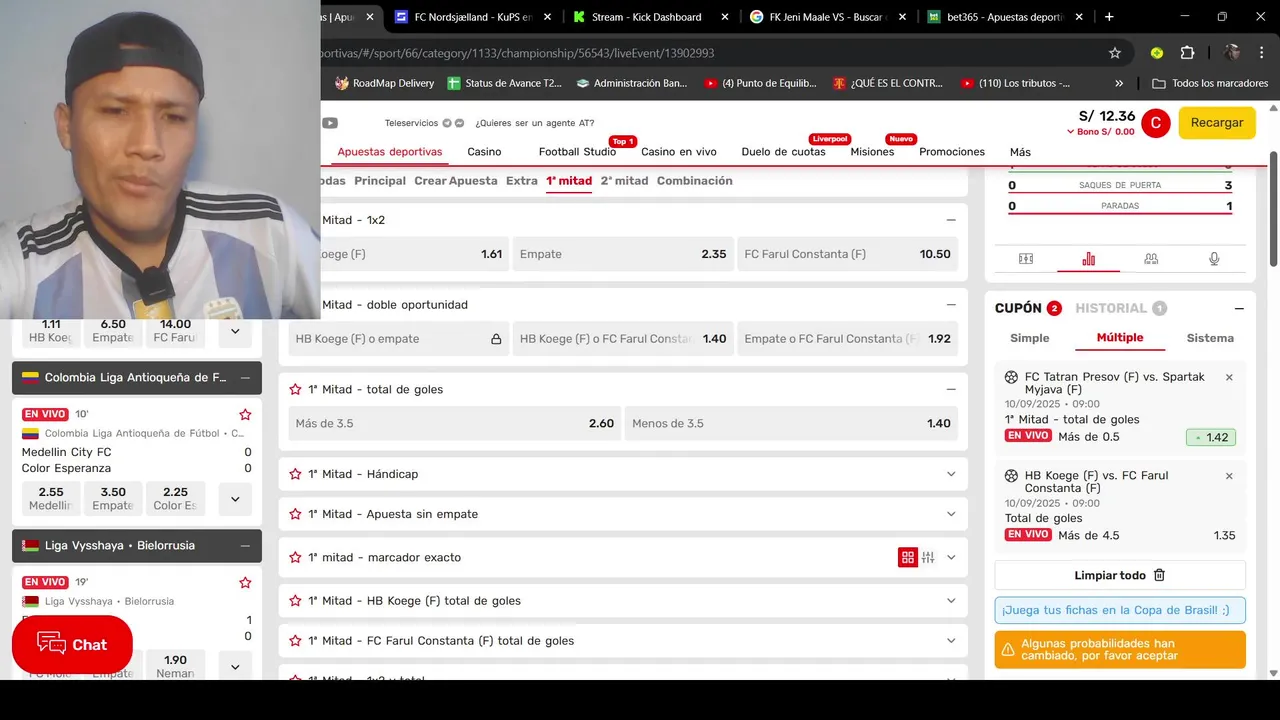
Task: Expand the 1° Mitad - Apuesta sin empate market
Action: 951,514
